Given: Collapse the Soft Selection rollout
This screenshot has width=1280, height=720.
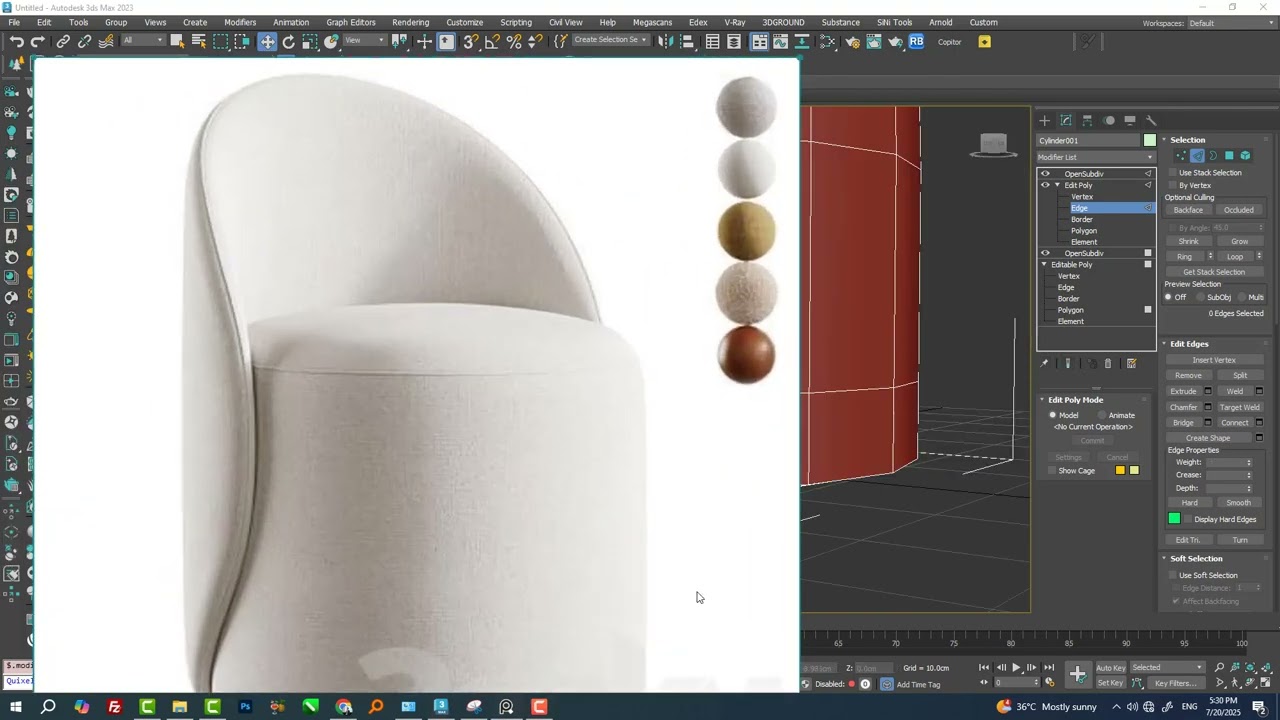Looking at the screenshot, I should click(1164, 559).
